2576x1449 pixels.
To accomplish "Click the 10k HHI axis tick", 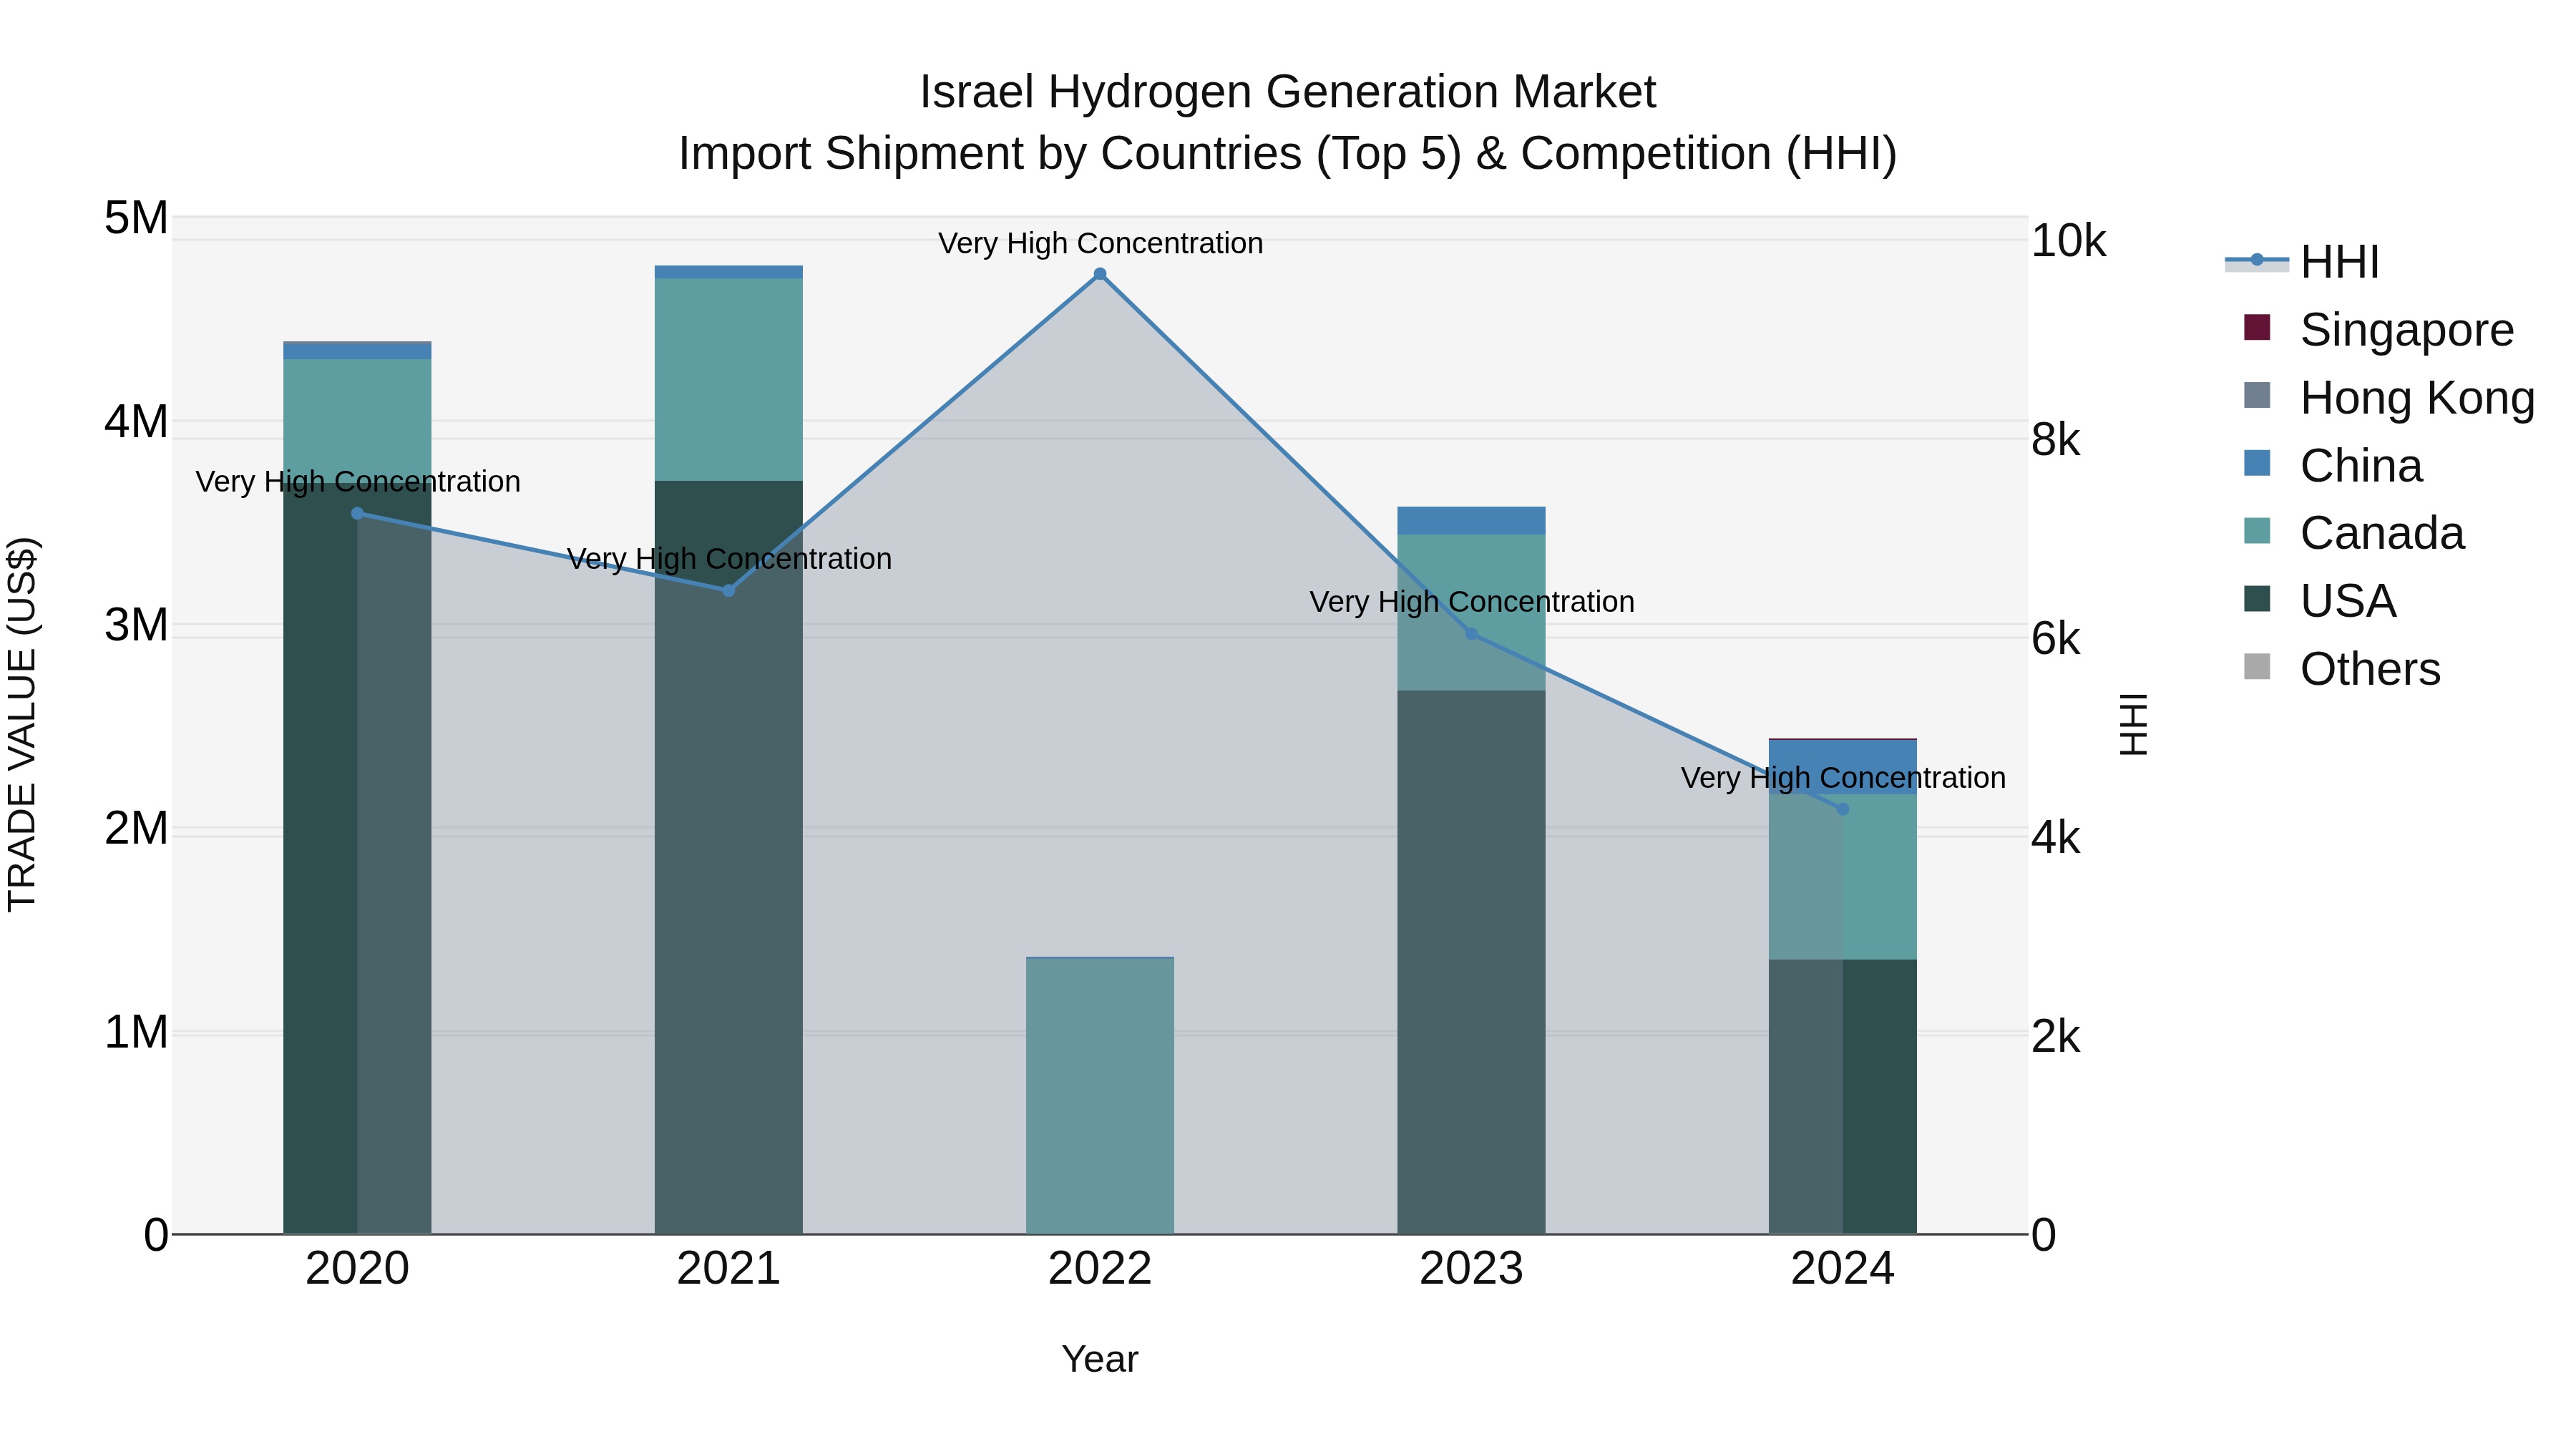I will point(2069,241).
